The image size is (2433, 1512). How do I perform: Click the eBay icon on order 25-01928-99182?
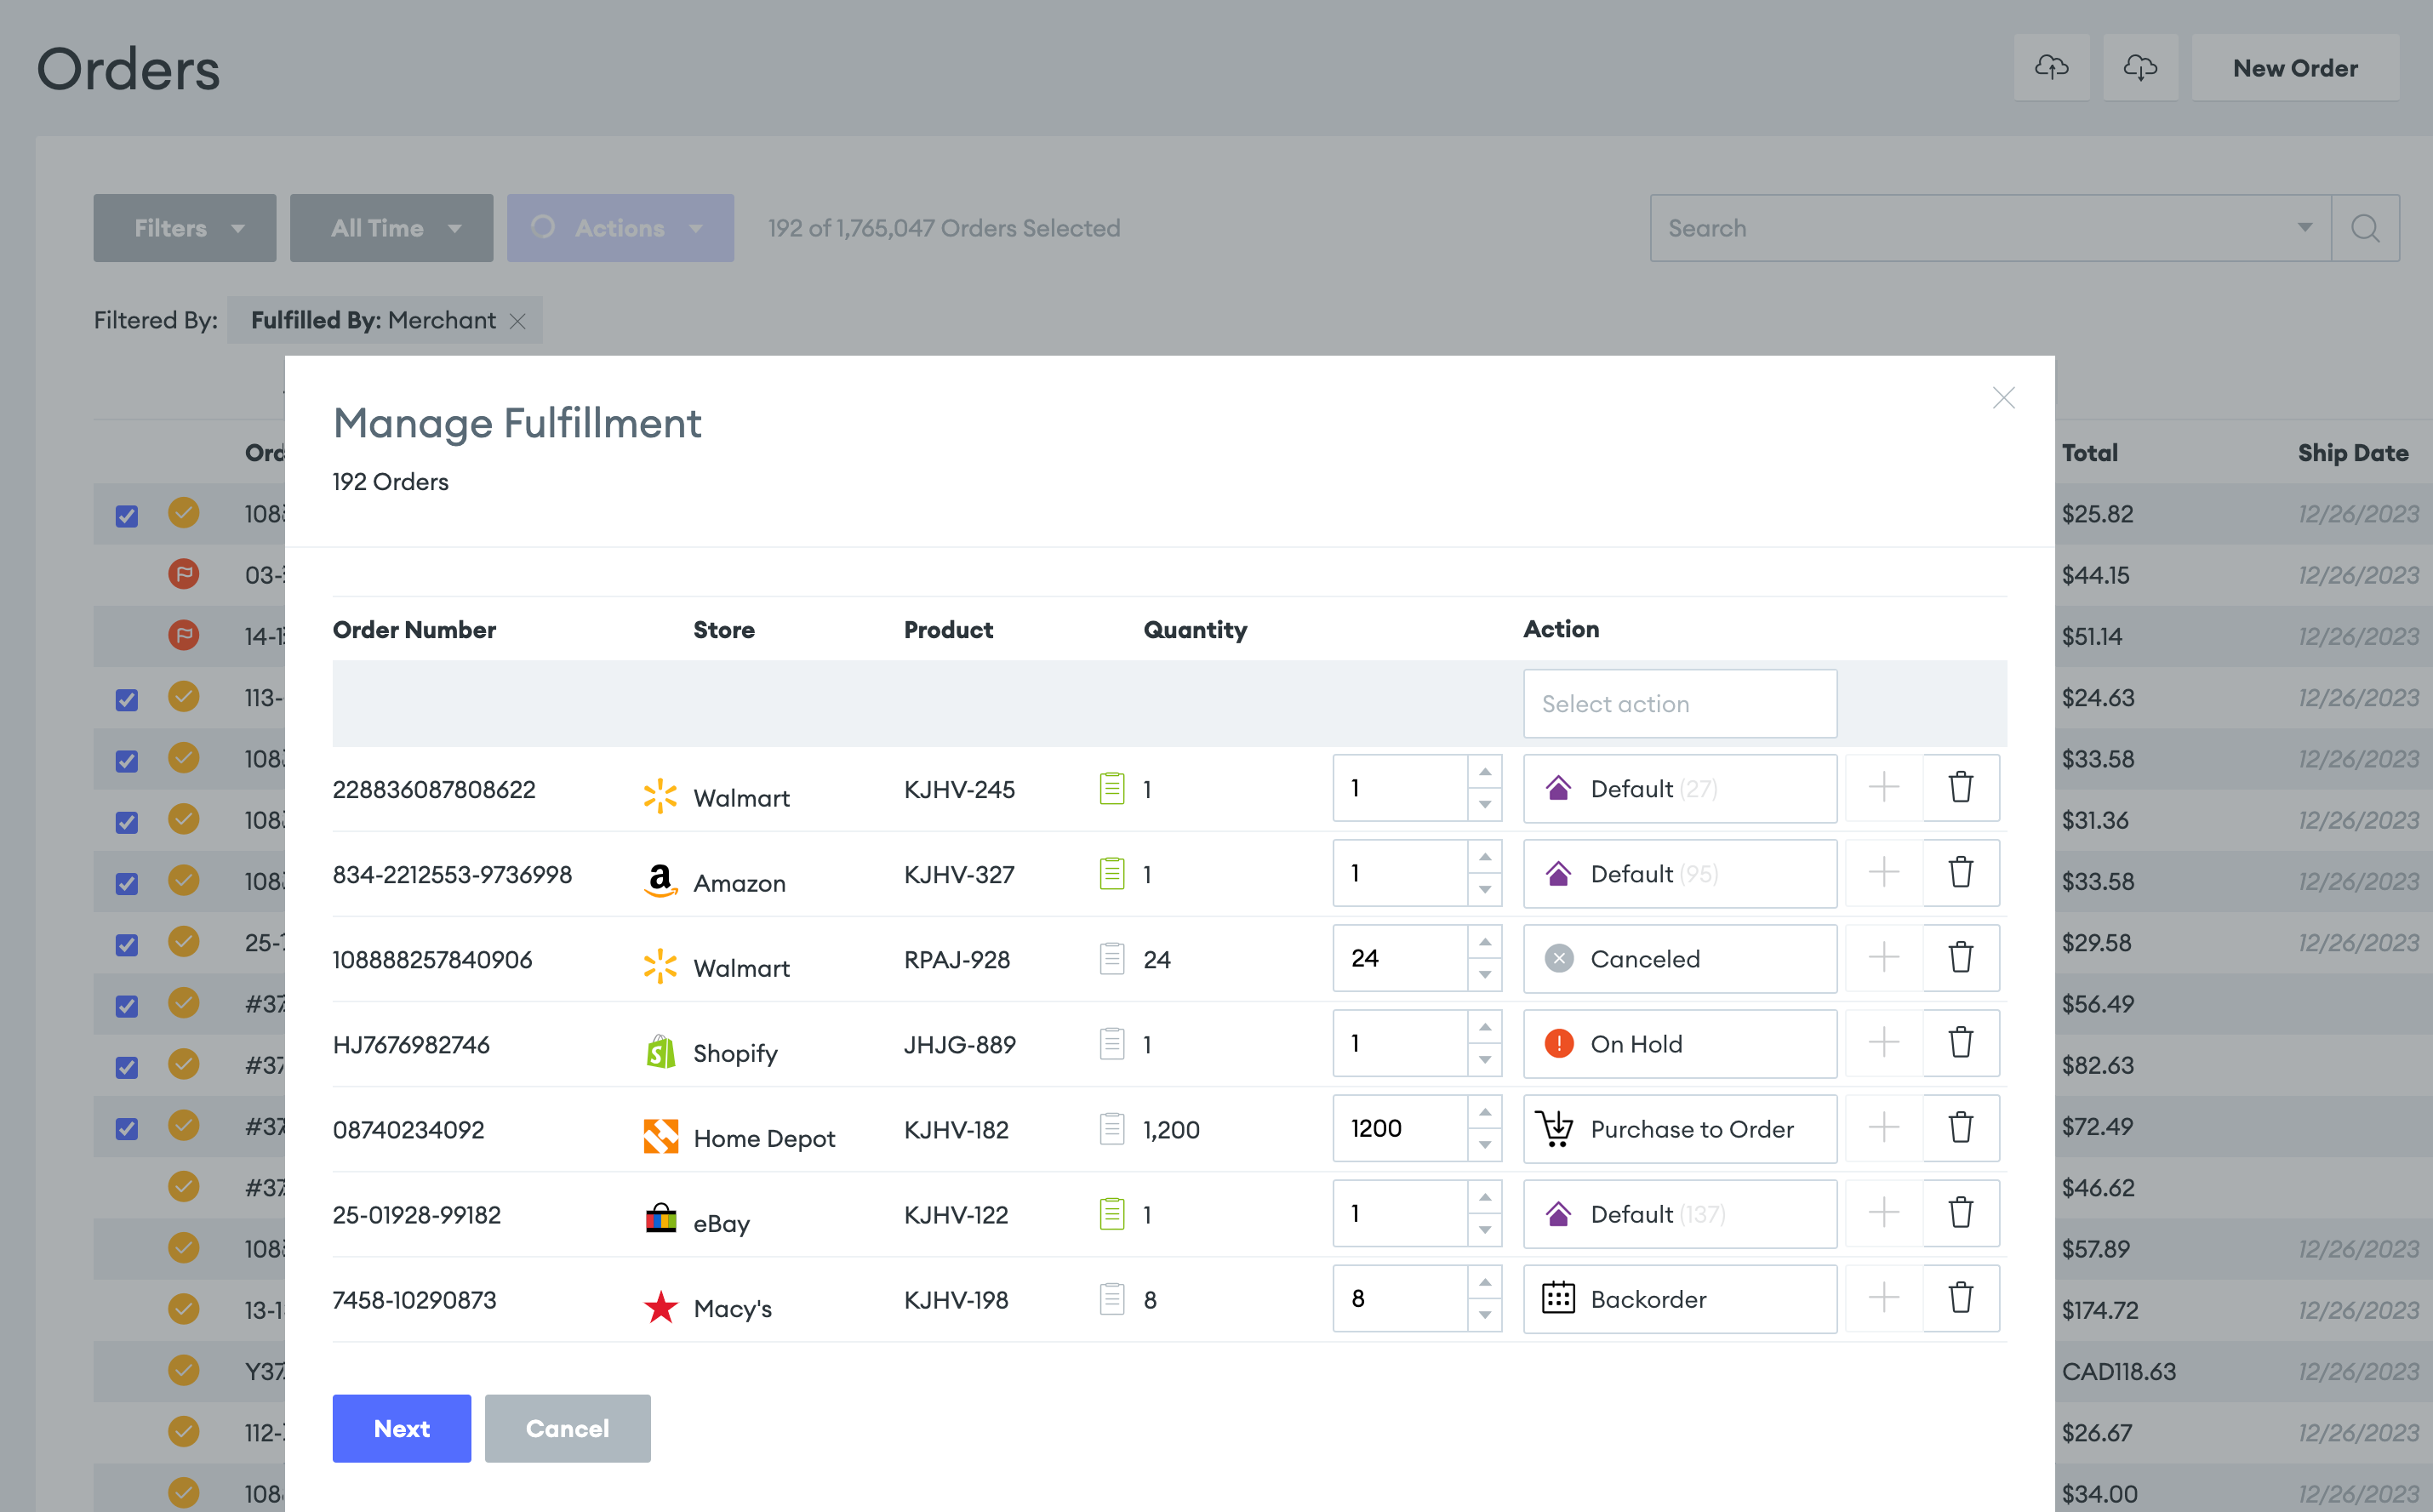pyautogui.click(x=660, y=1220)
